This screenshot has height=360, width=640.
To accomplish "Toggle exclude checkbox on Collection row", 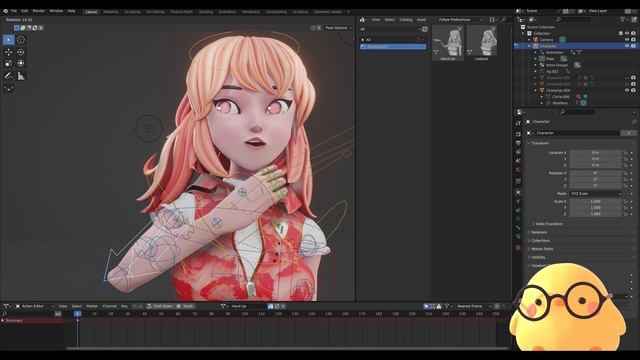I will (x=621, y=33).
